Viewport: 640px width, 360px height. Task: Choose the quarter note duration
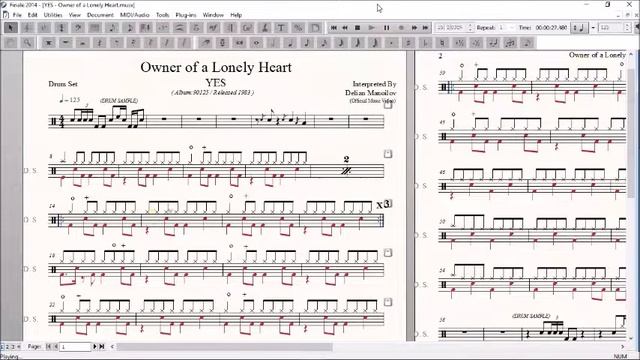click(290, 43)
